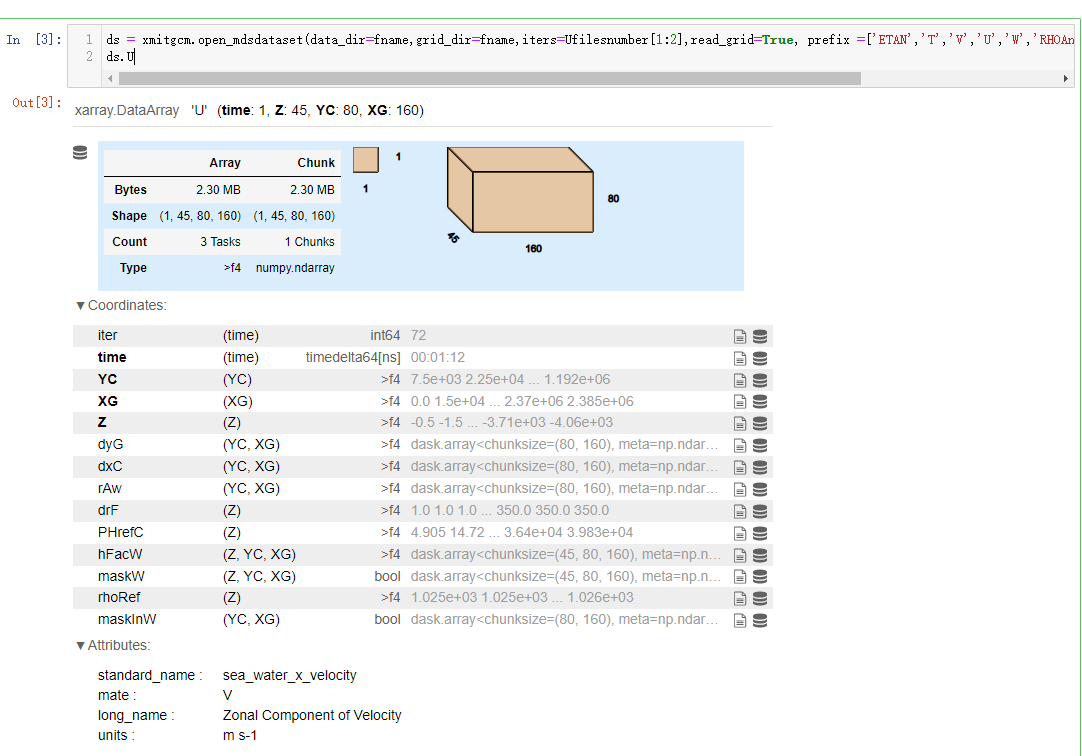The height and width of the screenshot is (756, 1082).
Task: Show data repr for dxC coordinate
Action: (x=760, y=467)
